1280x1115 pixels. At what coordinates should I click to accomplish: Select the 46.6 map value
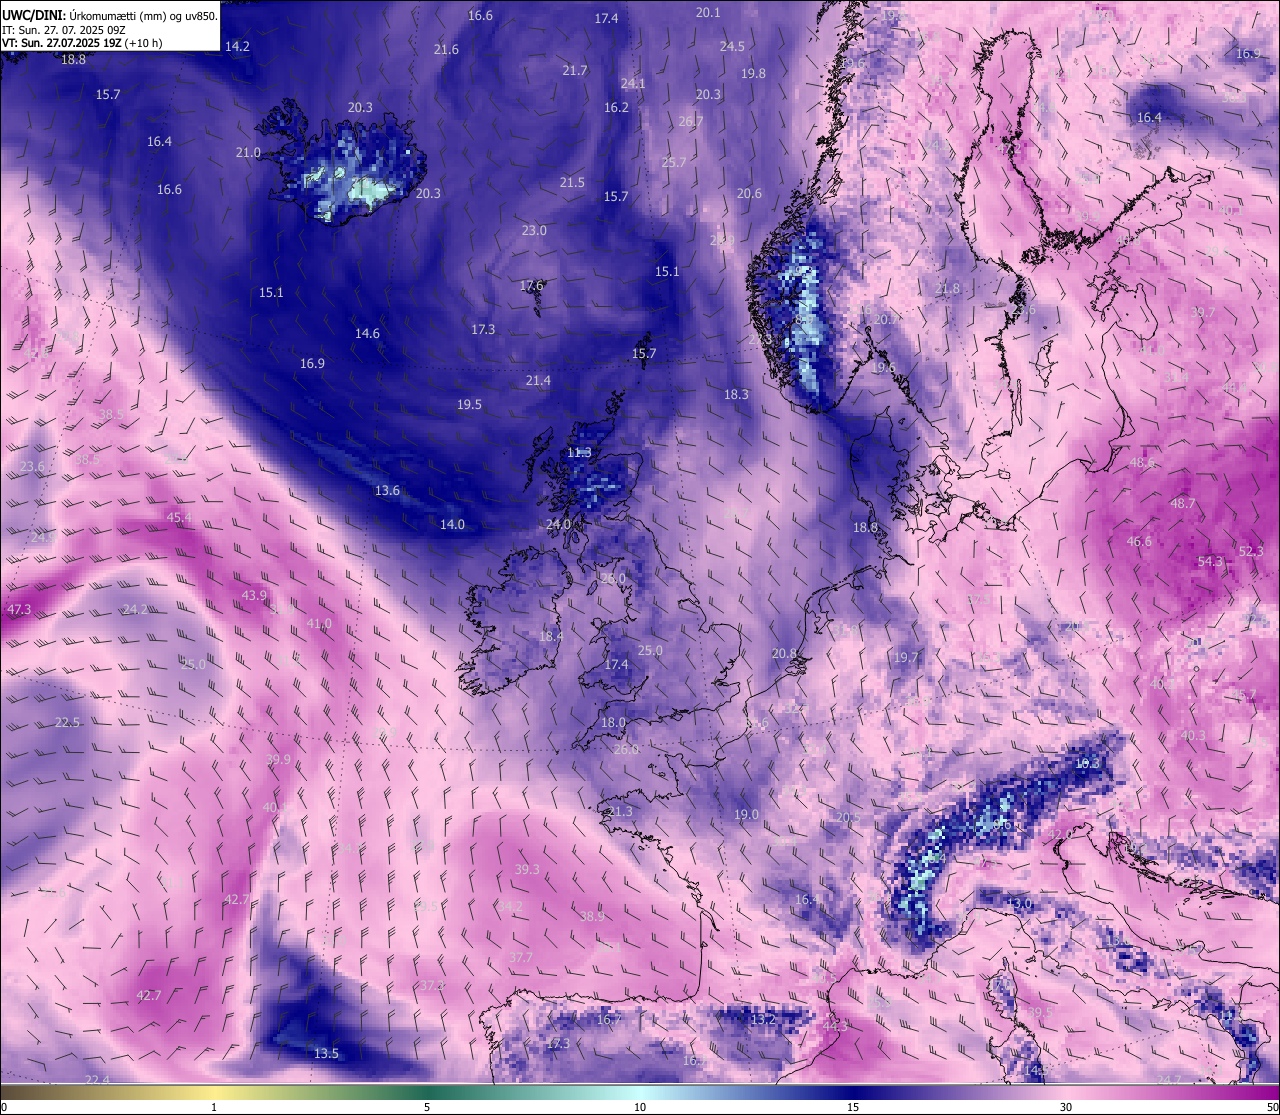click(1139, 541)
